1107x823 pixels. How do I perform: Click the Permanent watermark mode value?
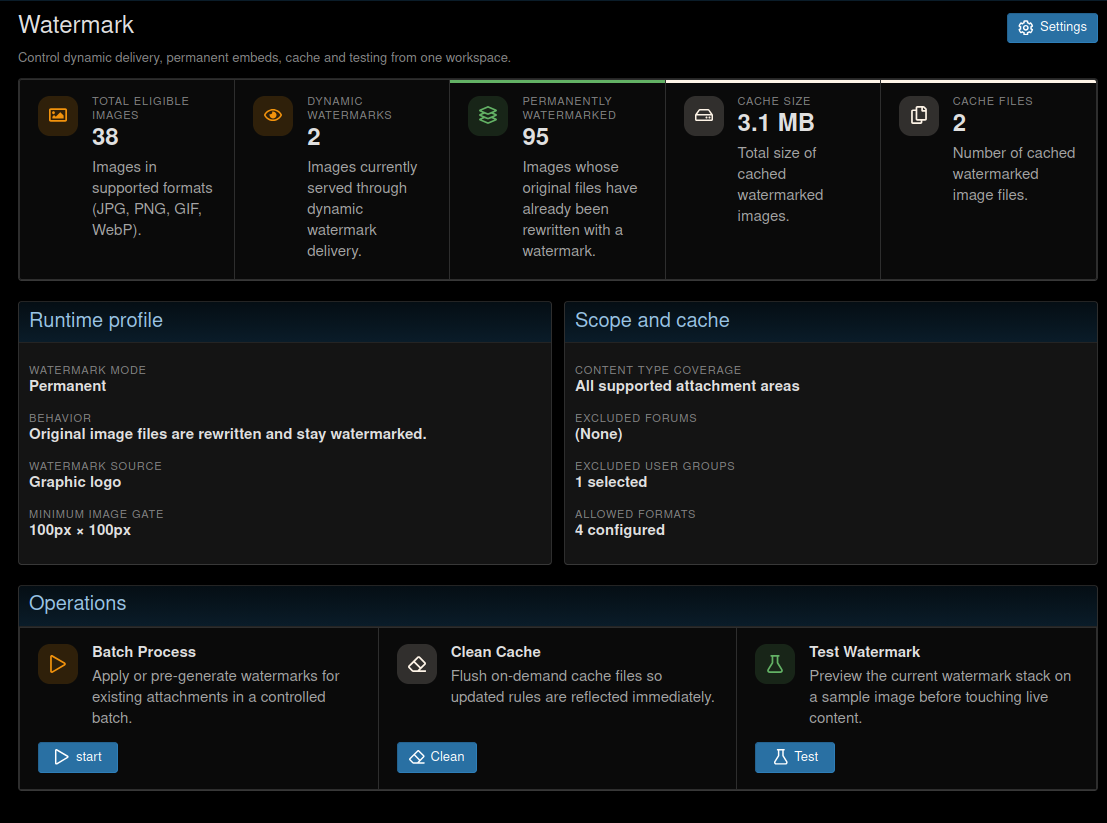68,386
